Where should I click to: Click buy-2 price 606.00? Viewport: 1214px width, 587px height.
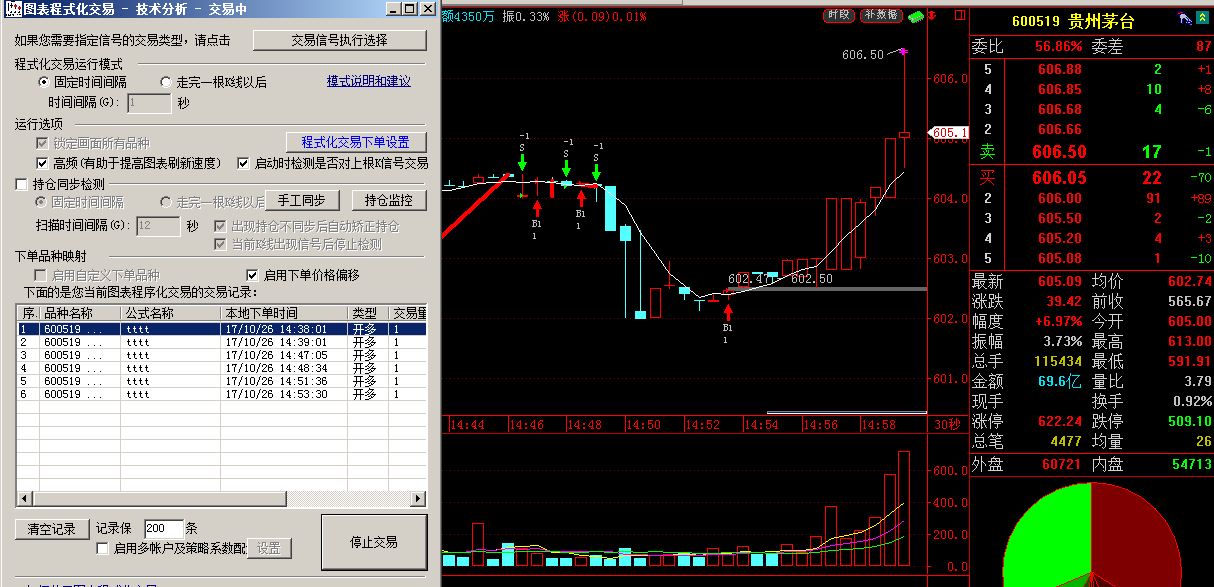click(1060, 199)
